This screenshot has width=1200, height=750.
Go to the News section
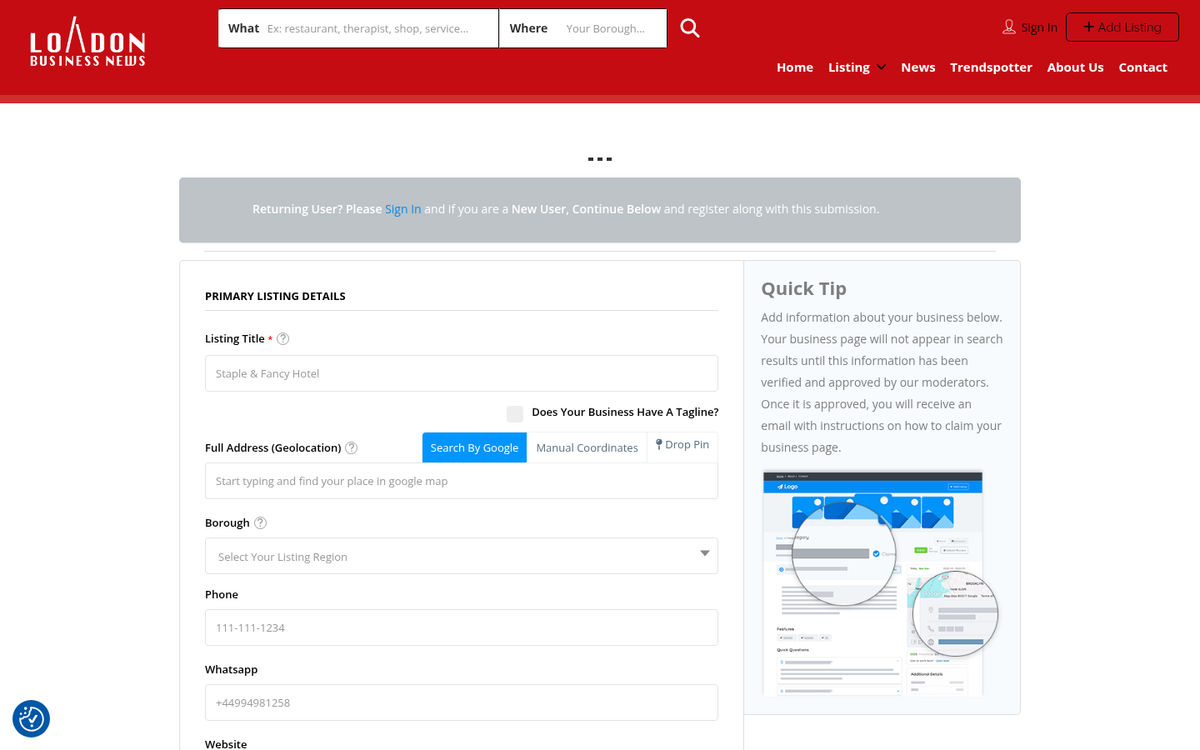[x=918, y=67]
